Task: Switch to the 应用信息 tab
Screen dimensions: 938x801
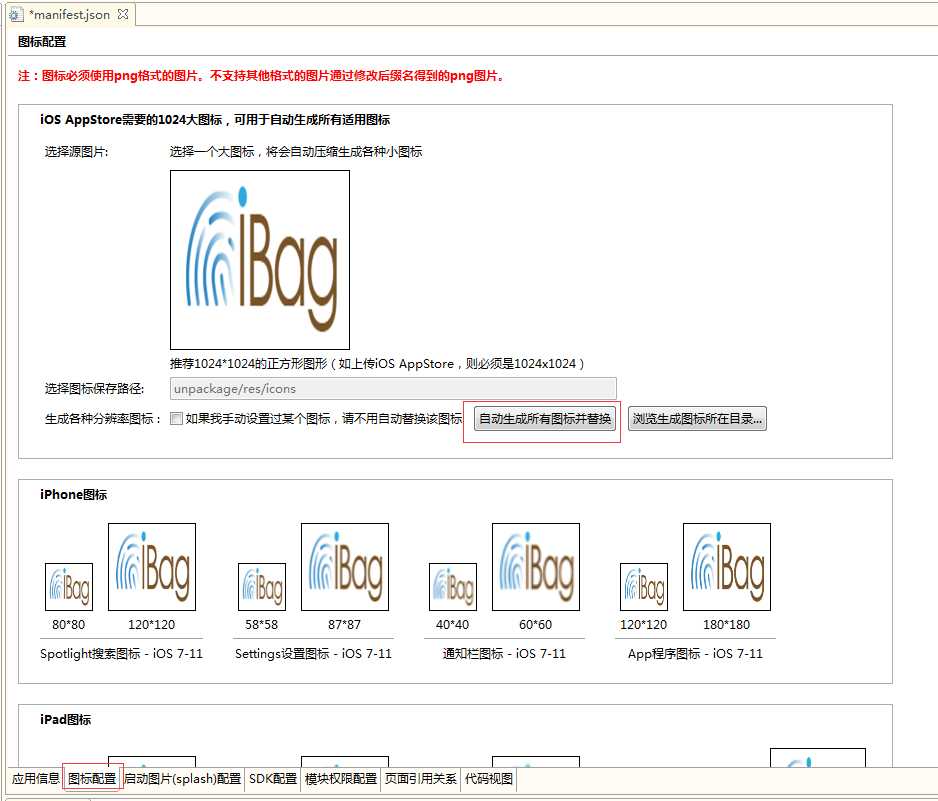Action: click(x=35, y=779)
